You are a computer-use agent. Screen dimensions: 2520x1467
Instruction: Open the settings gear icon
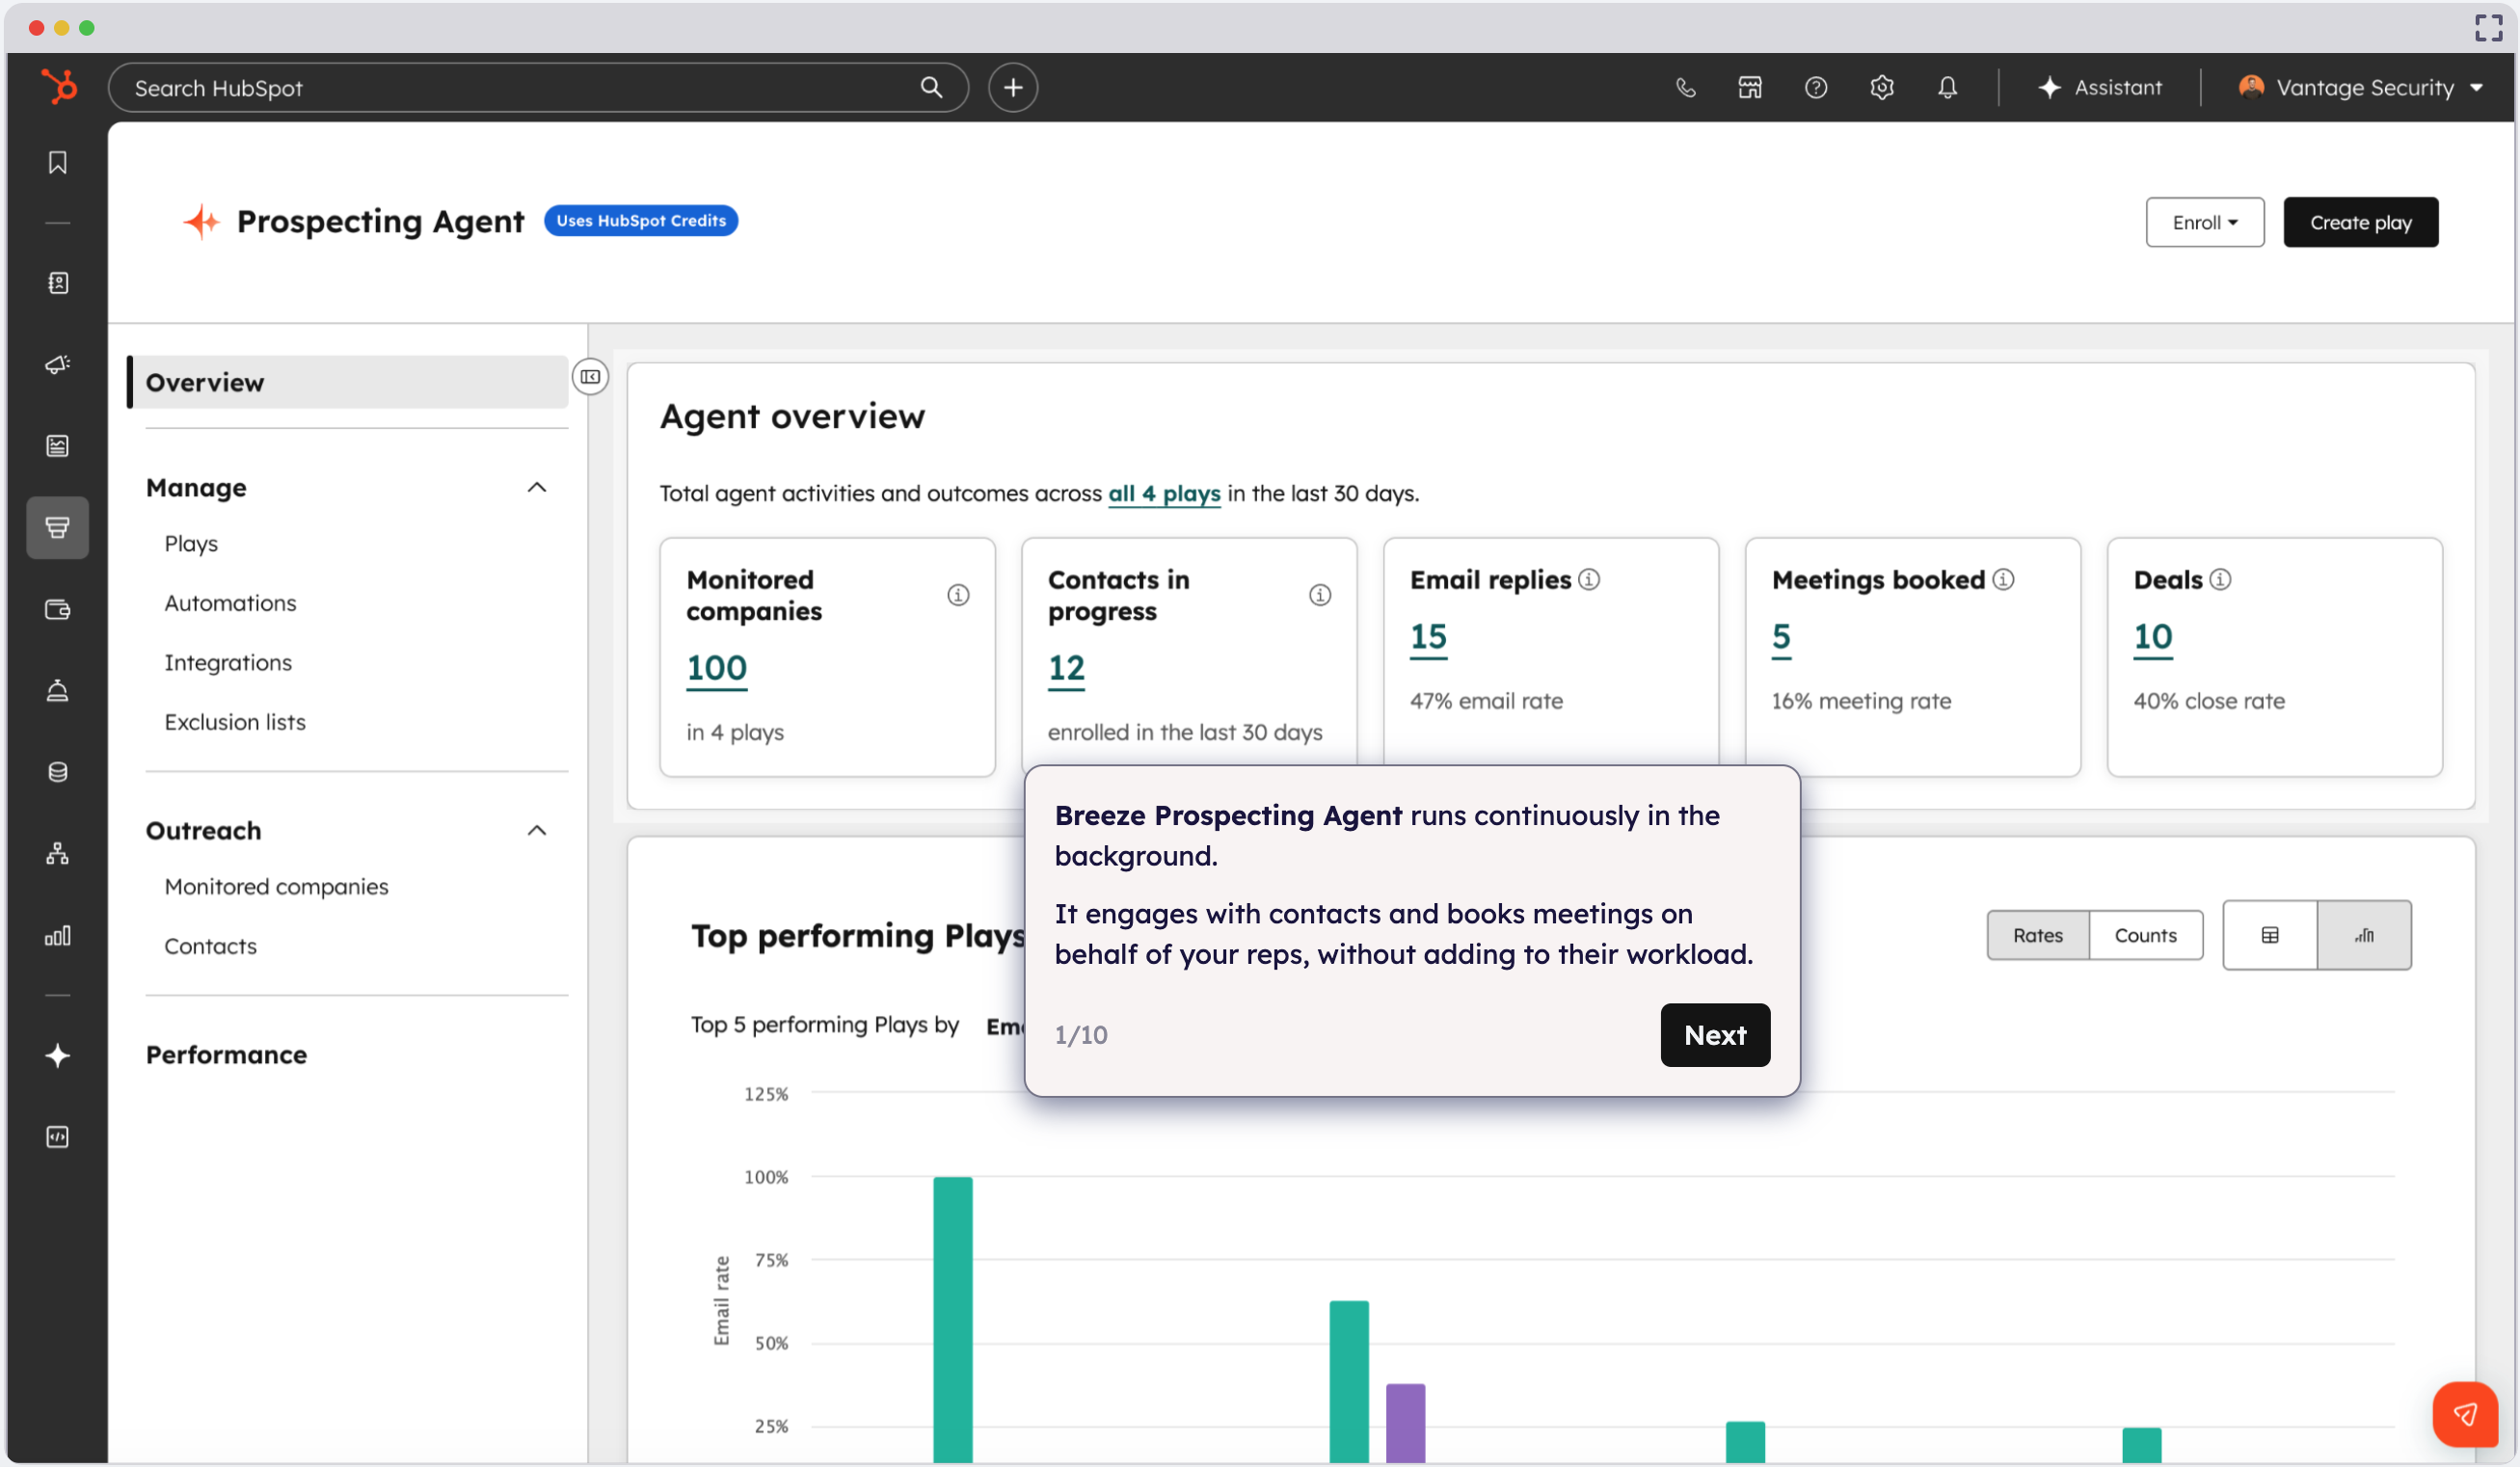pyautogui.click(x=1882, y=88)
